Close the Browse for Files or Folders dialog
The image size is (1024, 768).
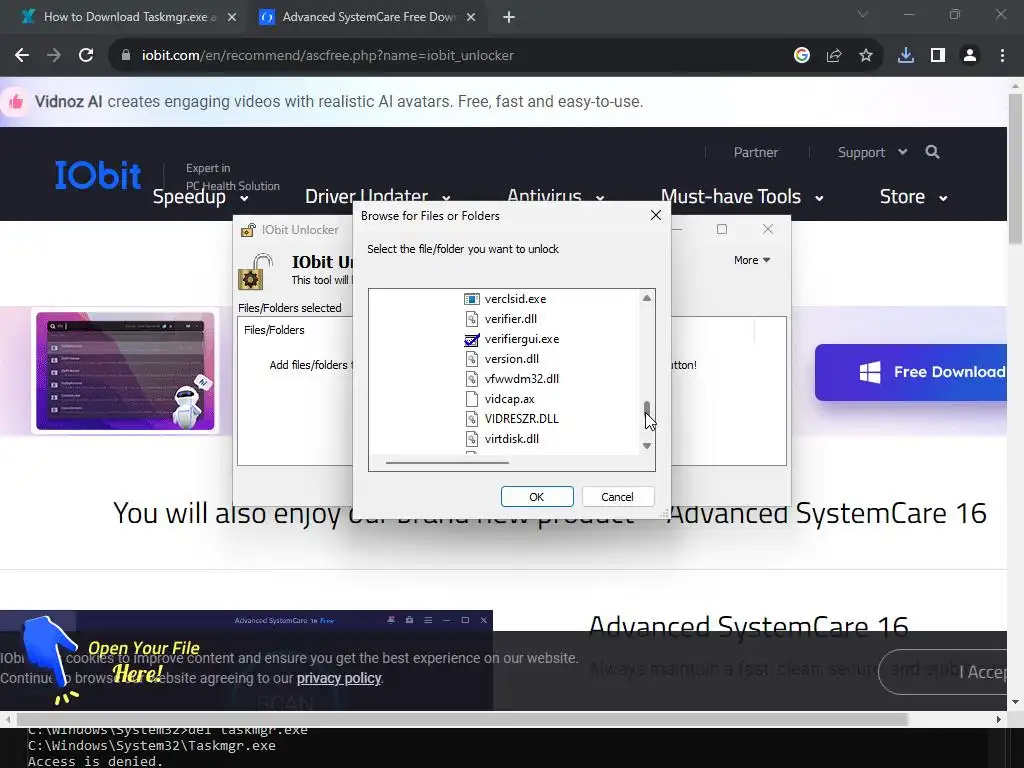(x=656, y=216)
